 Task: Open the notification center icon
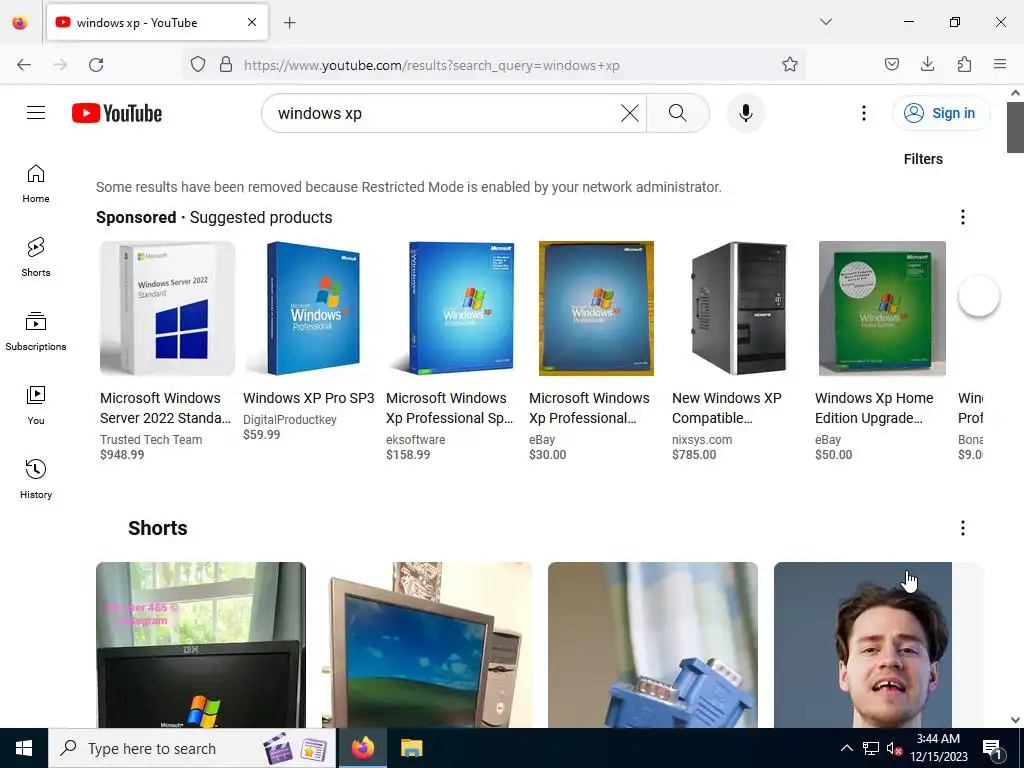[992, 750]
